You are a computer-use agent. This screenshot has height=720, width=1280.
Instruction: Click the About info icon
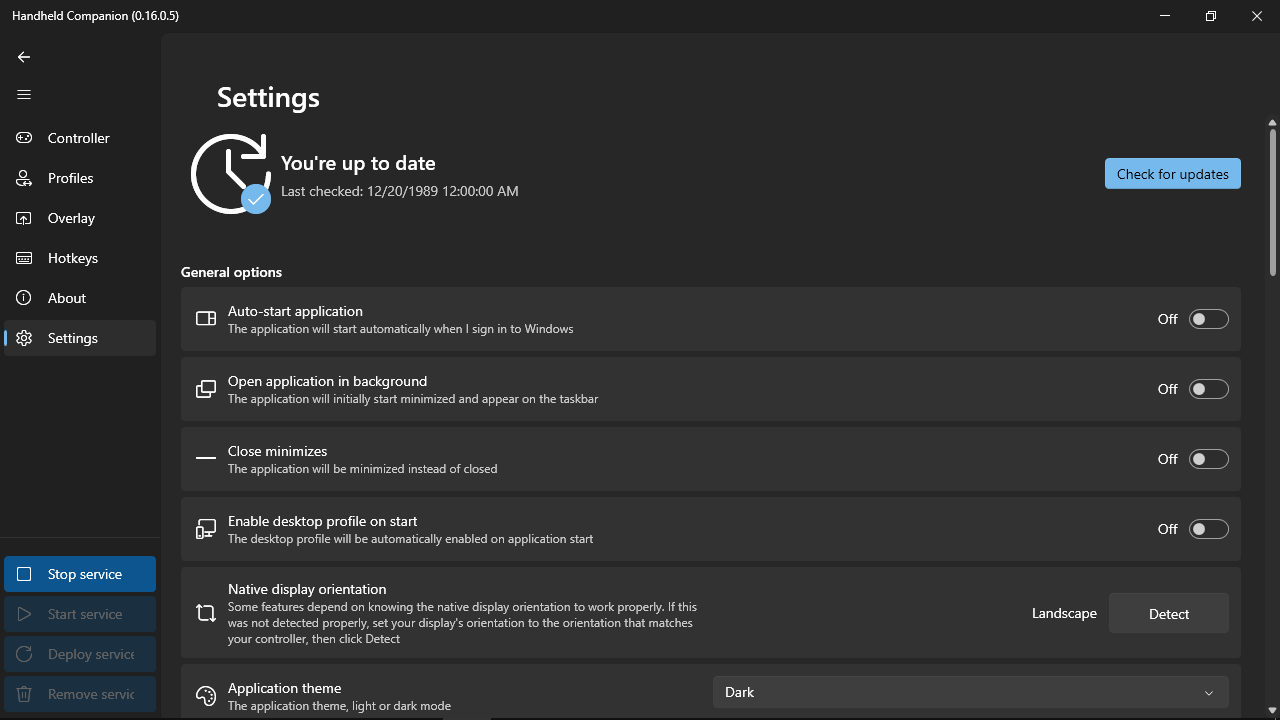pyautogui.click(x=24, y=298)
